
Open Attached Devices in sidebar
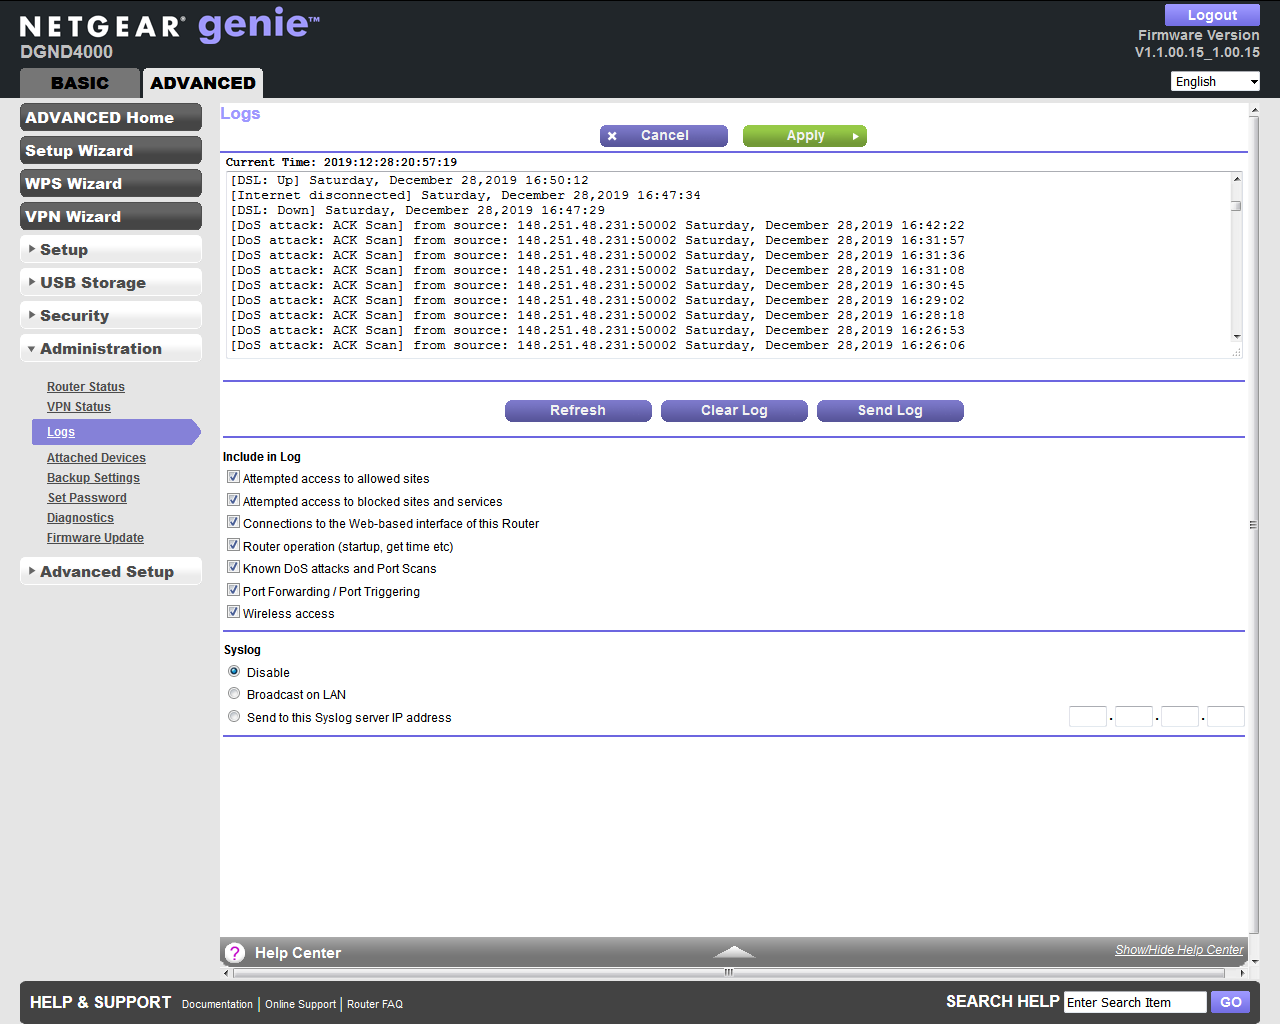96,458
